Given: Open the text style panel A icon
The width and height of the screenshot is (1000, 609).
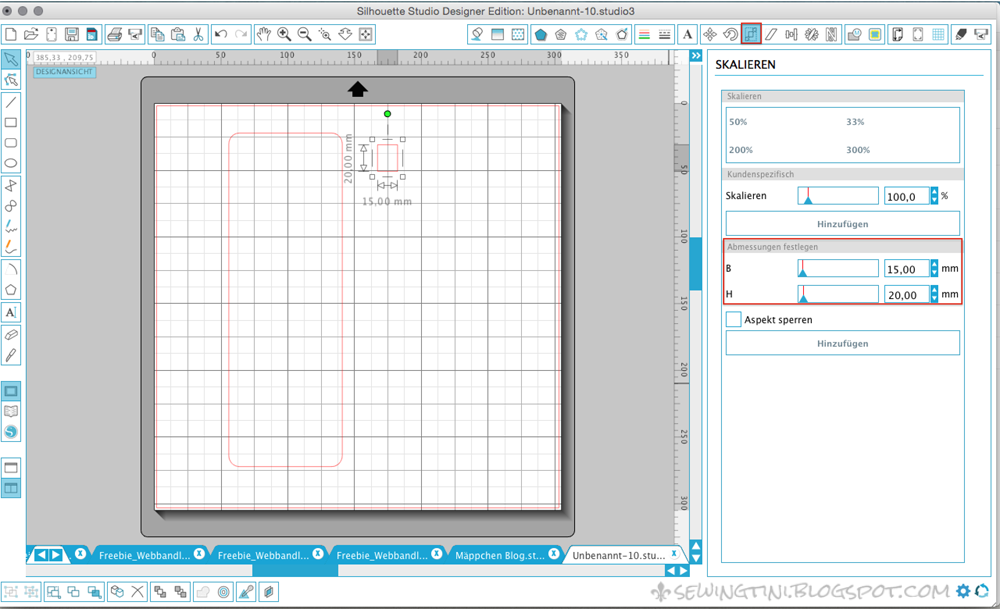Looking at the screenshot, I should pyautogui.click(x=688, y=34).
